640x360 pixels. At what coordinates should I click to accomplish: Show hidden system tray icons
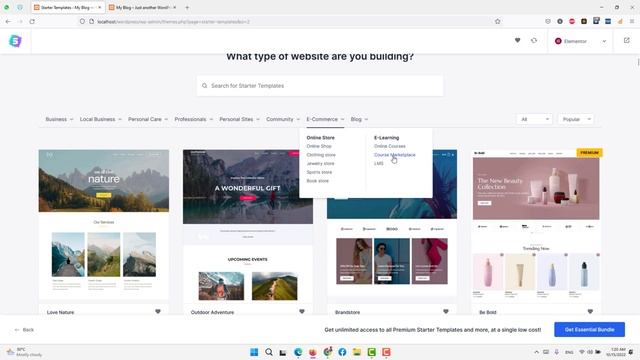[536, 352]
